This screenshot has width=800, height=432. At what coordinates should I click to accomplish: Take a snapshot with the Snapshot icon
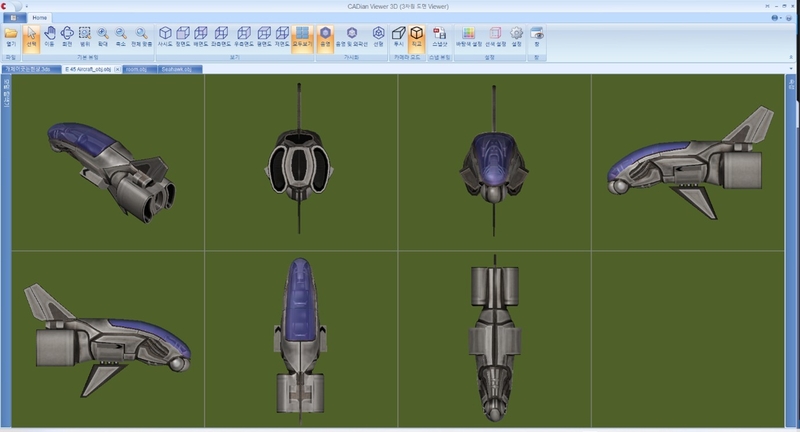pyautogui.click(x=438, y=37)
